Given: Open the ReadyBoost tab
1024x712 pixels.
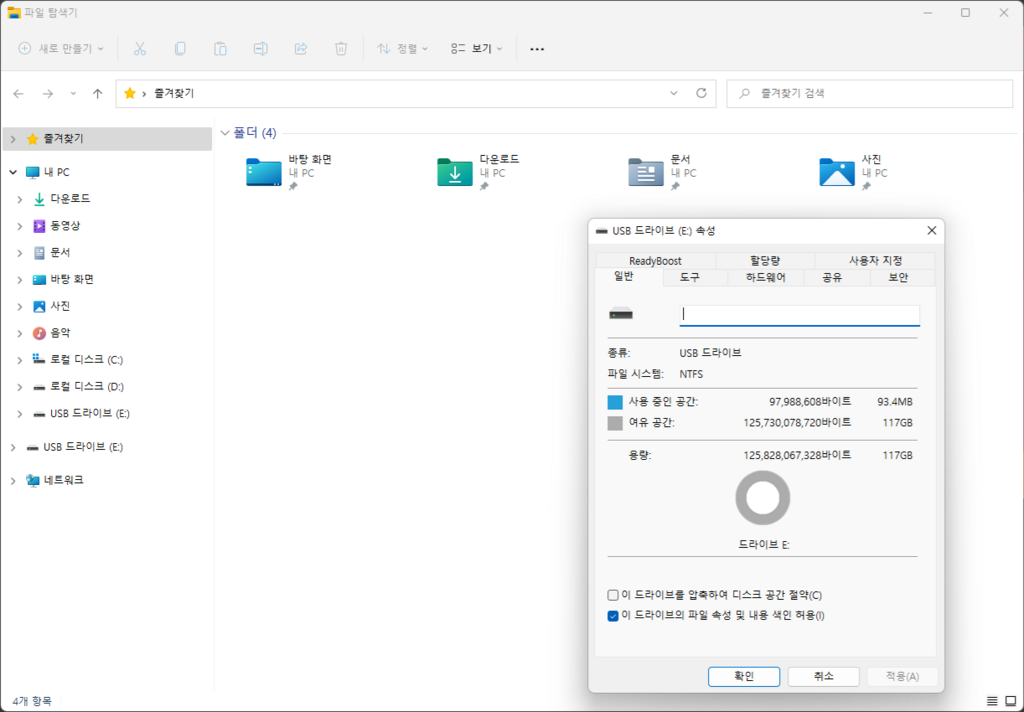Looking at the screenshot, I should pos(655,260).
